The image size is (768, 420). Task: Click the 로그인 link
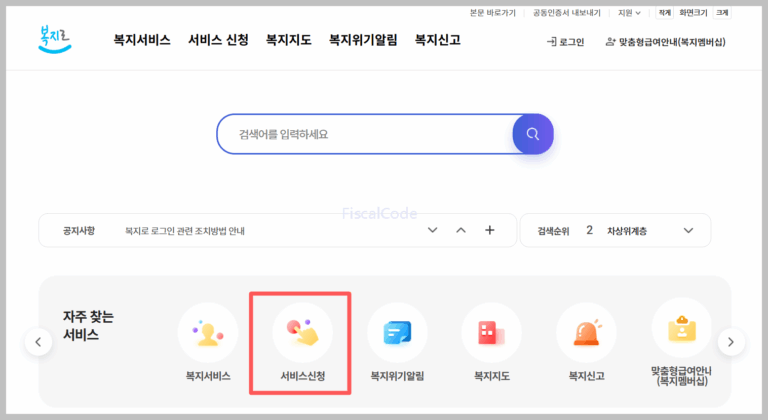(x=565, y=42)
